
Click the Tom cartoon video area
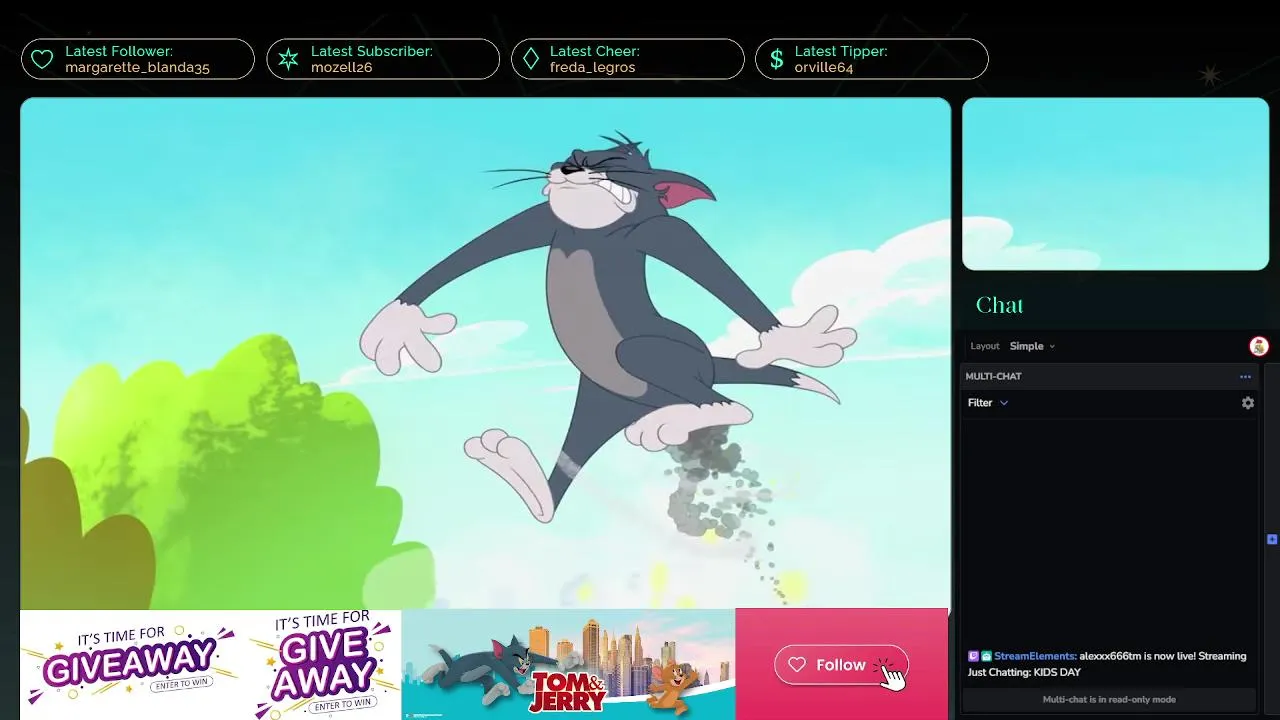[x=485, y=353]
